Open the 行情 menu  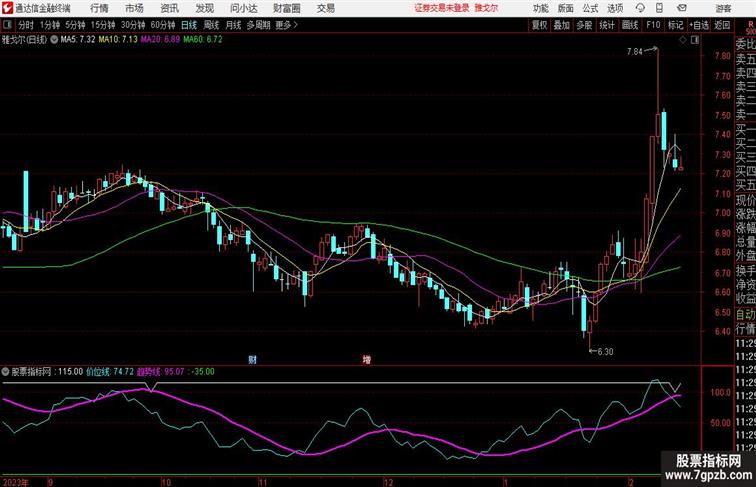[99, 8]
